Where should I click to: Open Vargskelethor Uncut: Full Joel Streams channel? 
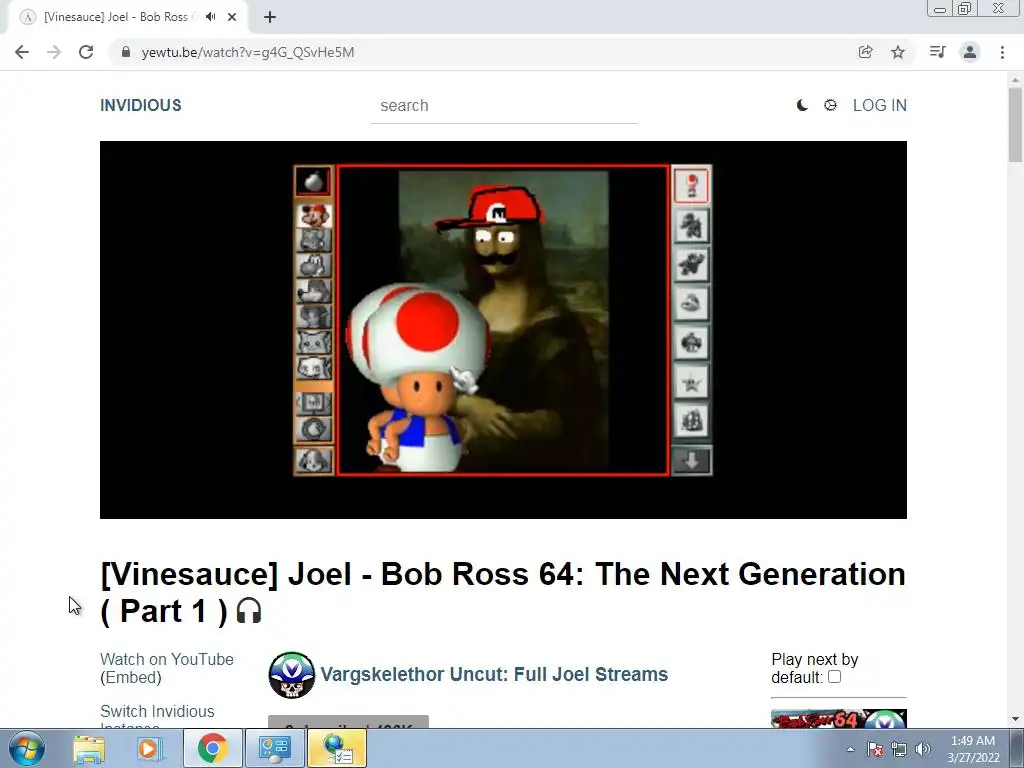(x=494, y=674)
